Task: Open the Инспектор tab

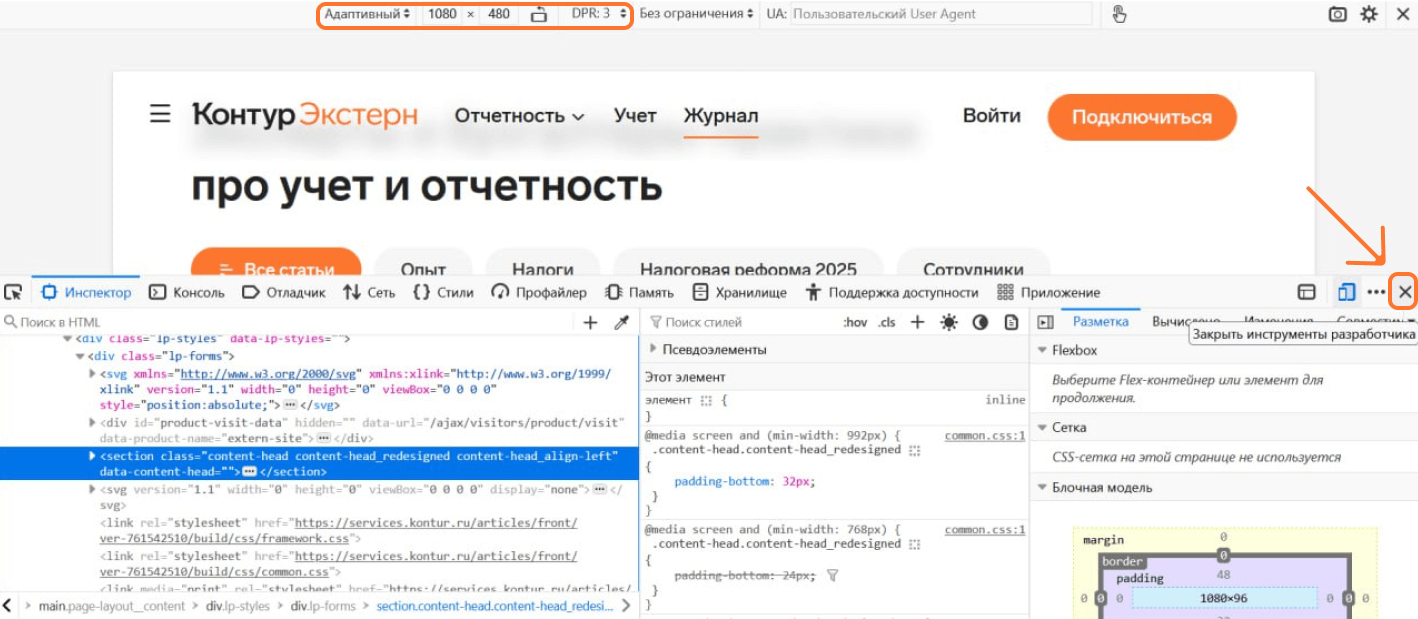Action: coord(86,292)
